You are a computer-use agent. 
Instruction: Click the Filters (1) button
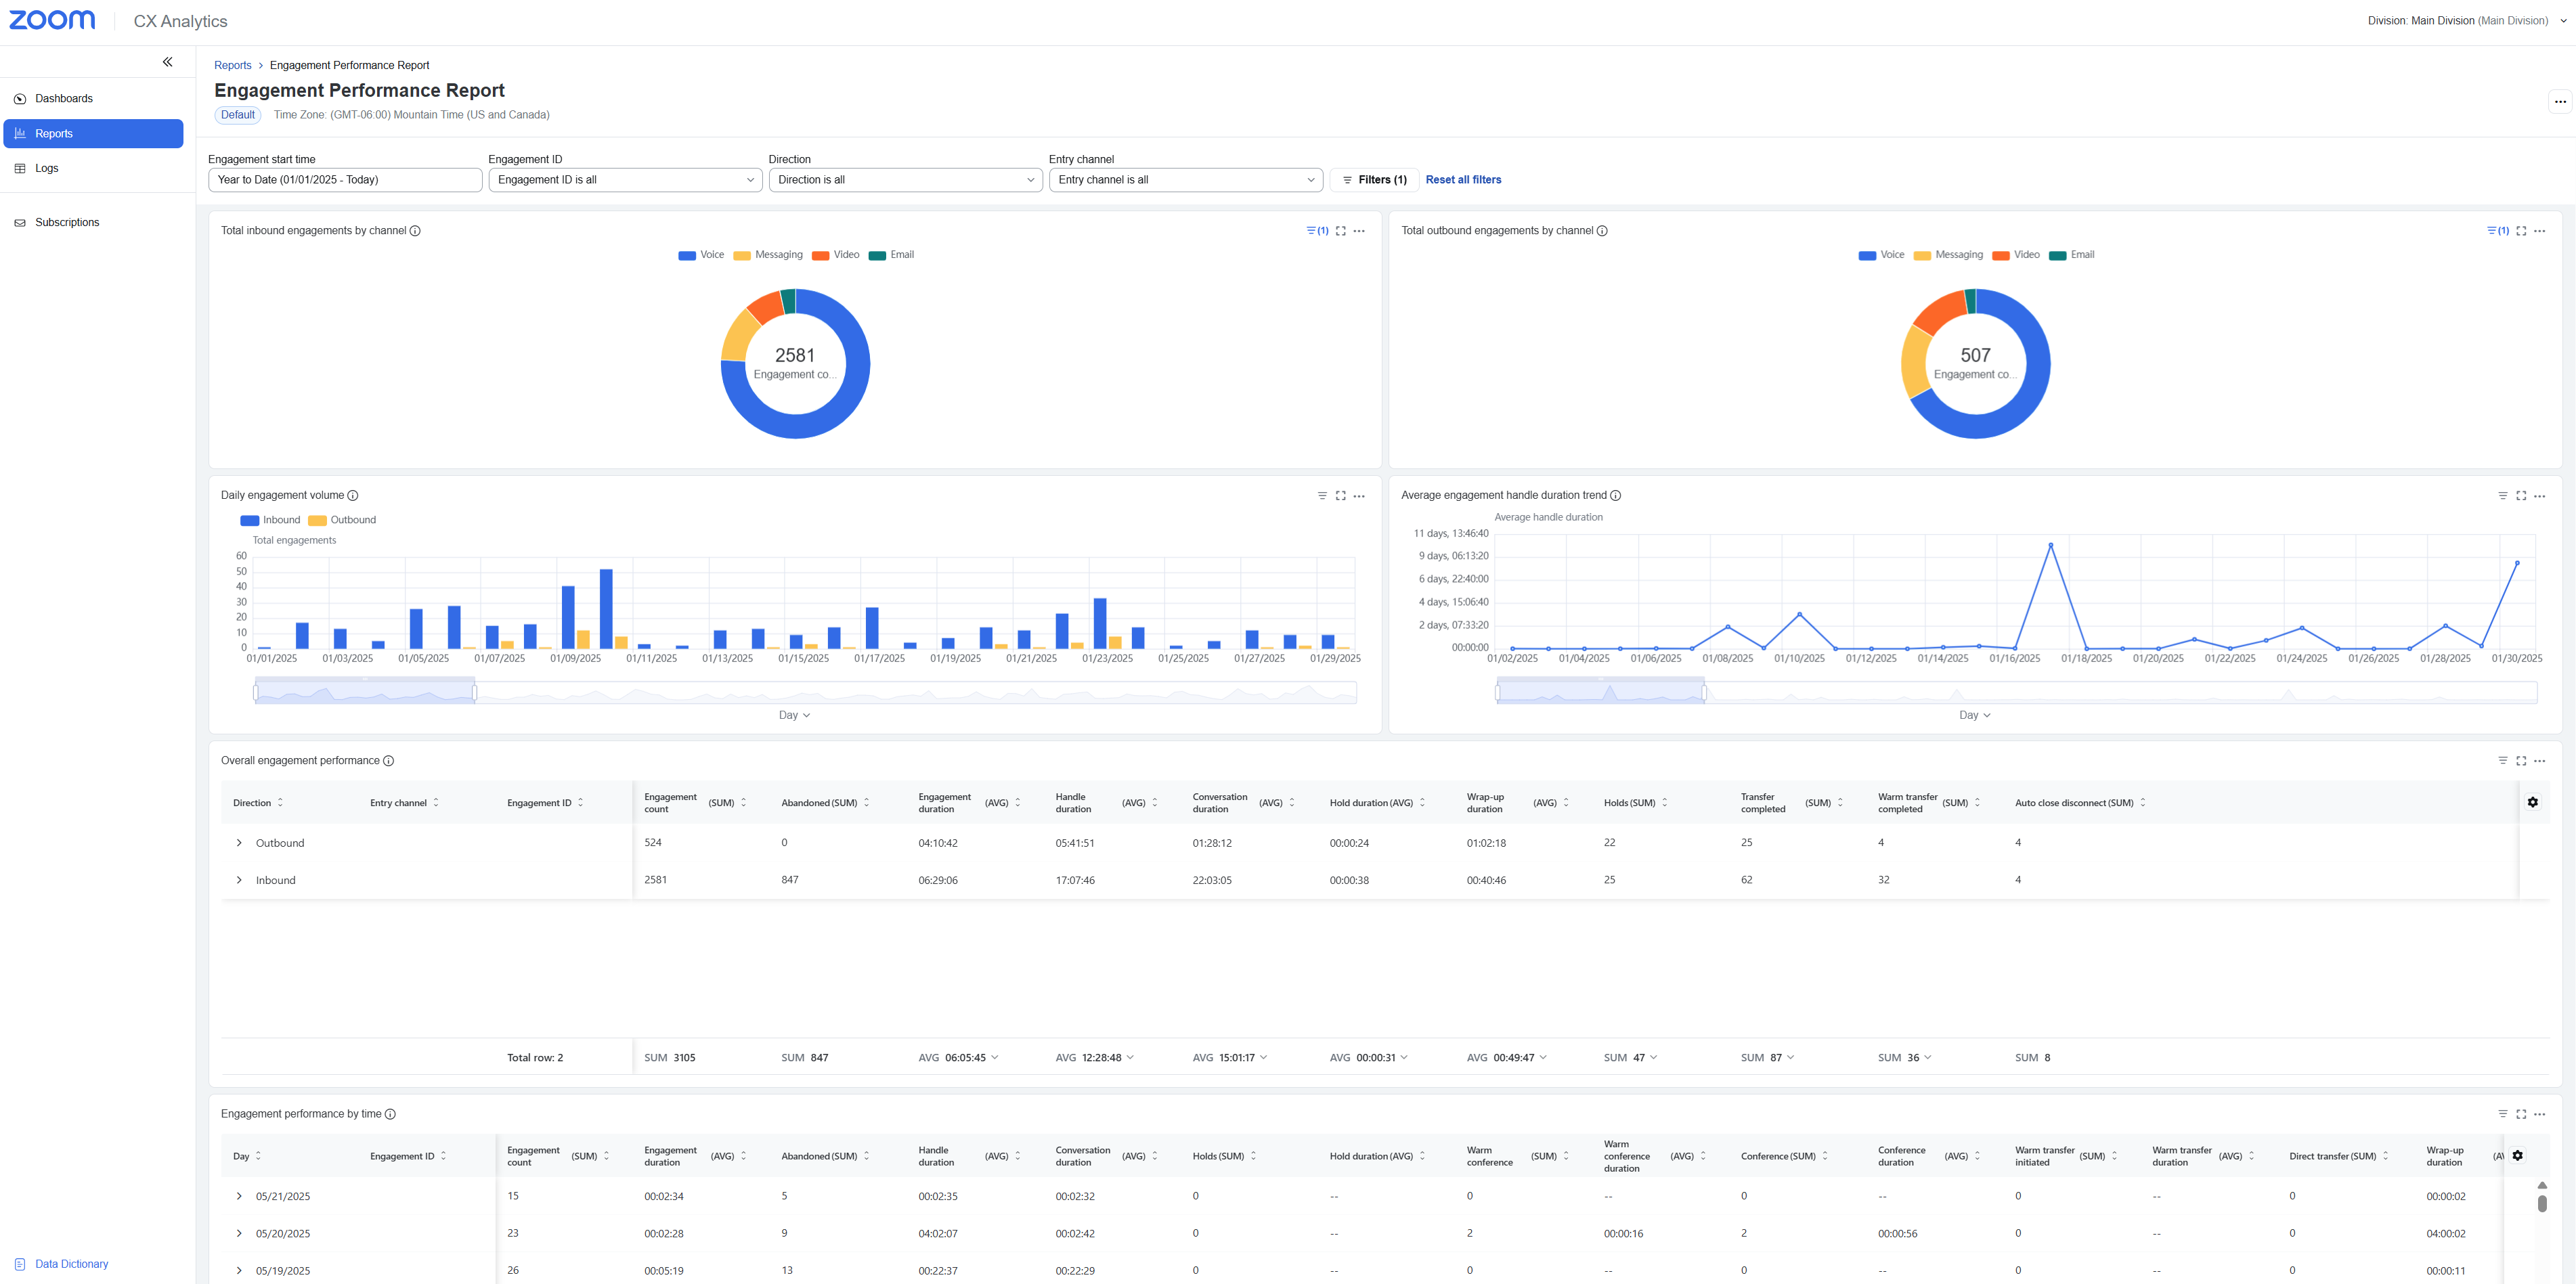(1374, 180)
